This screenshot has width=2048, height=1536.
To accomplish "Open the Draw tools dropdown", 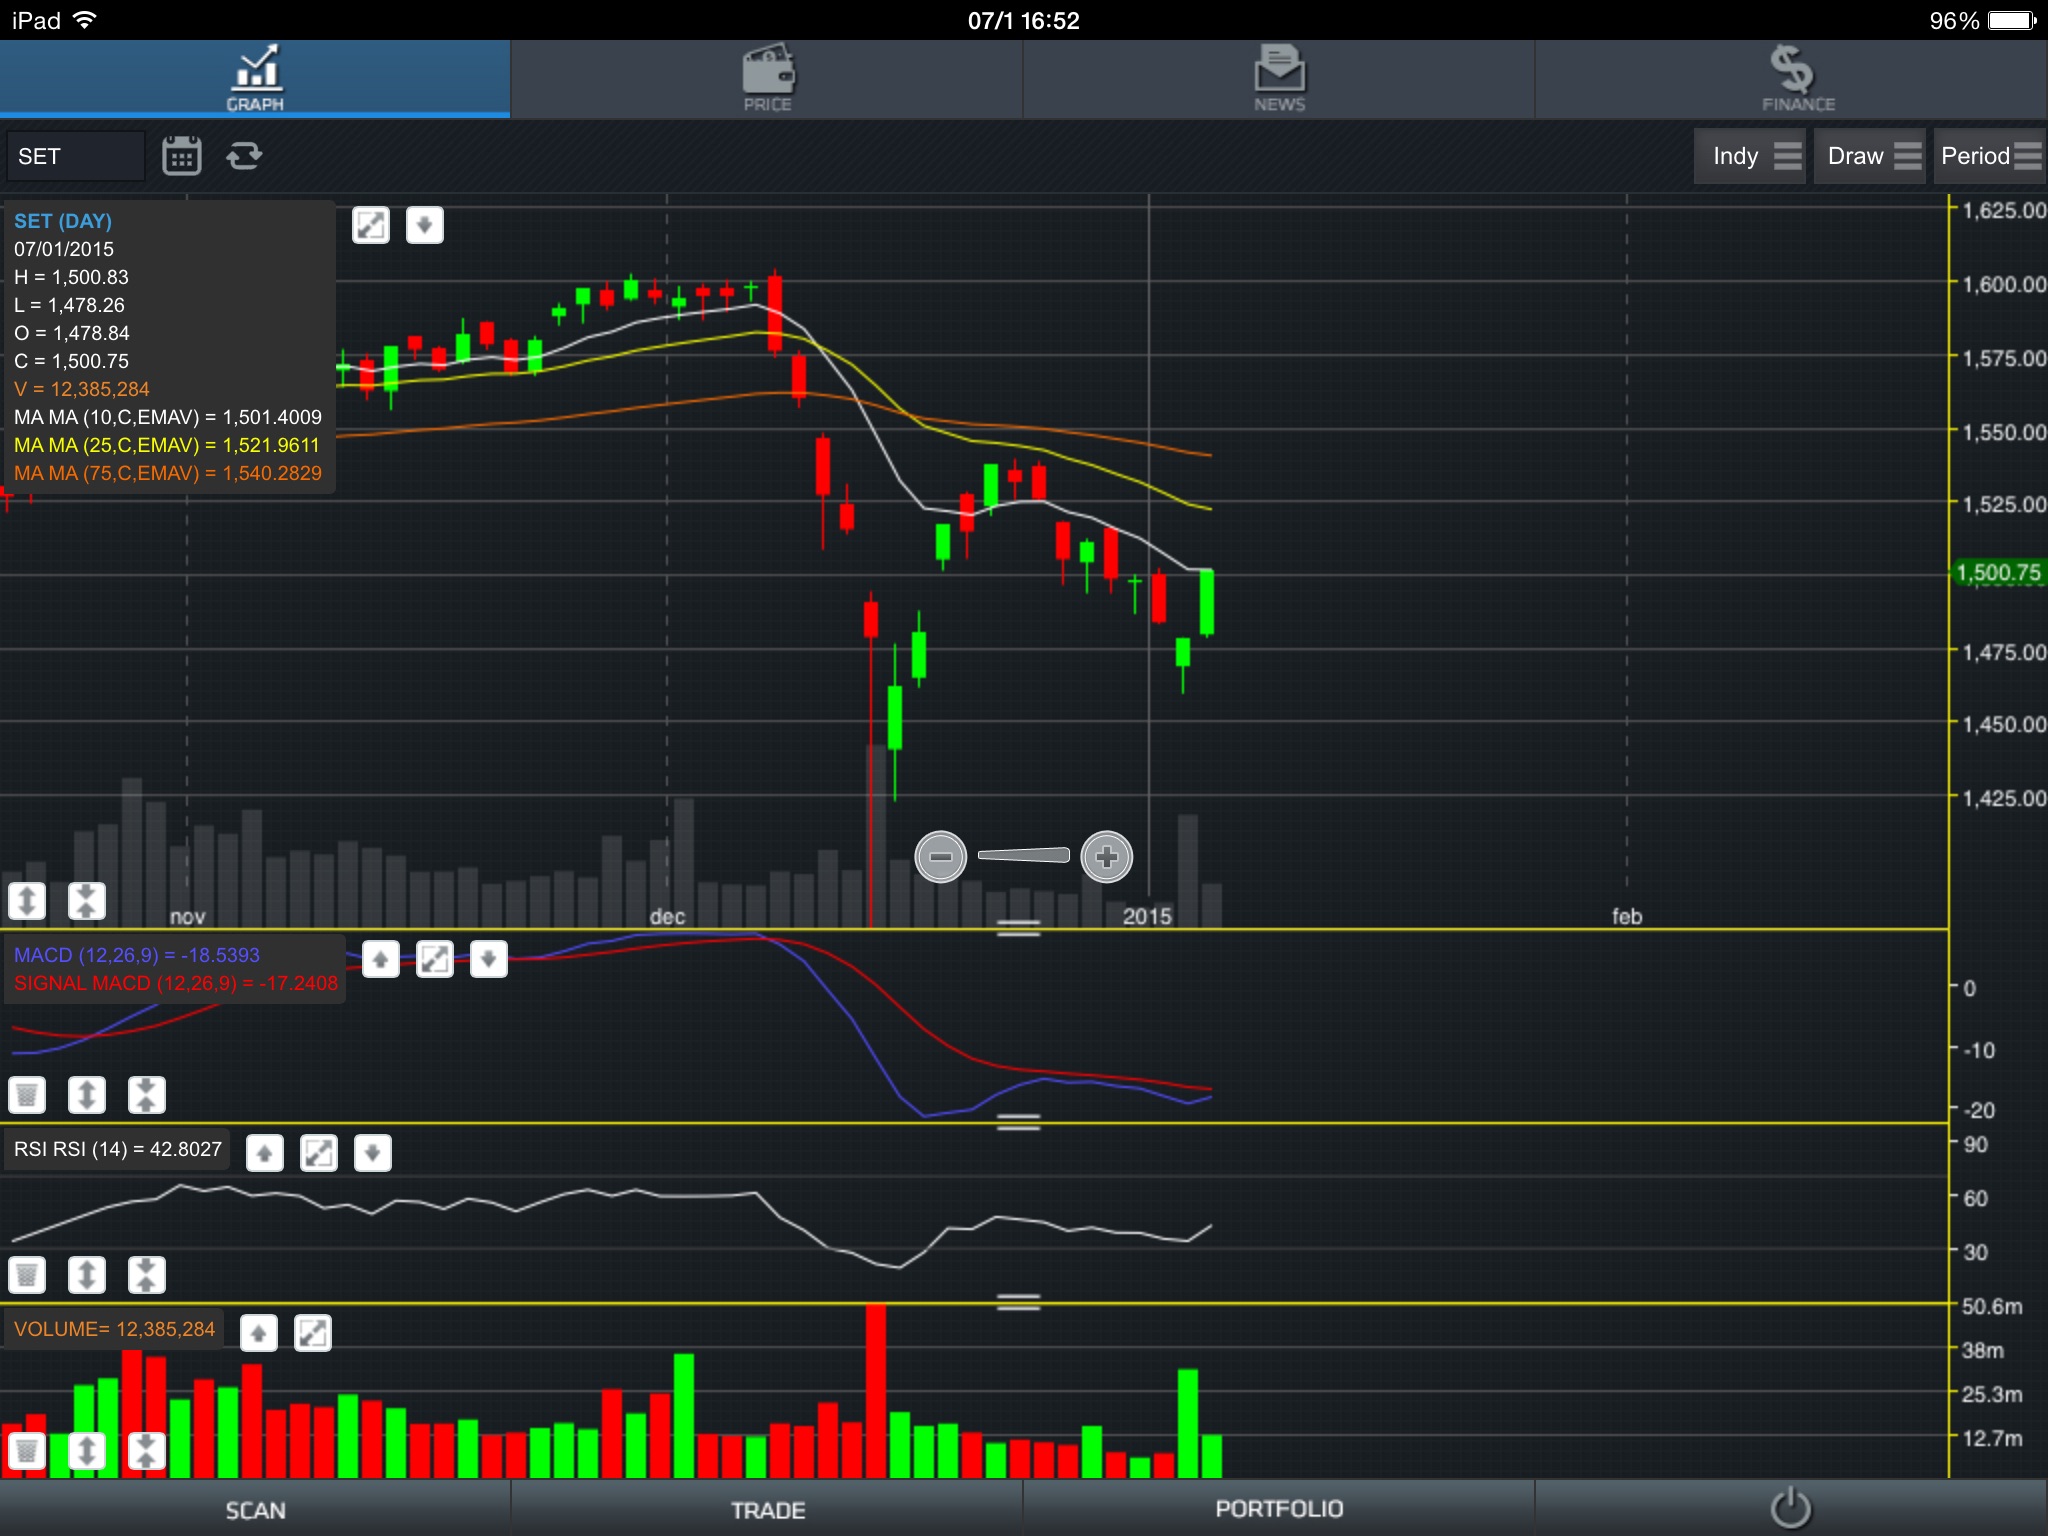I will (x=1869, y=156).
